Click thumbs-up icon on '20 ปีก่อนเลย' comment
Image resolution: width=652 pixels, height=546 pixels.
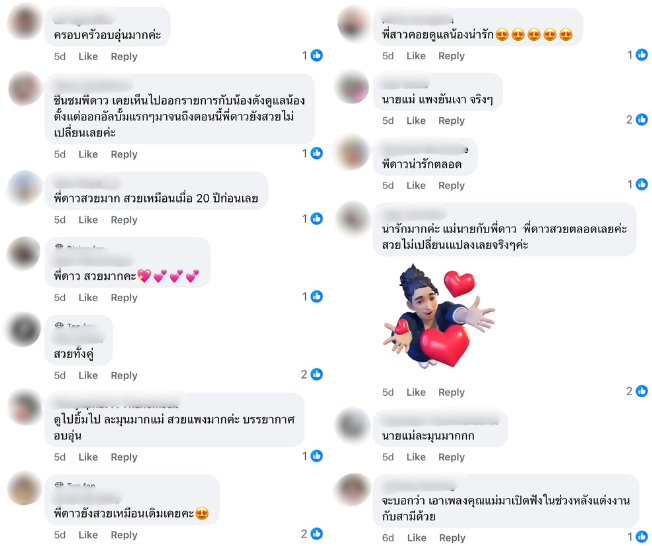pyautogui.click(x=317, y=219)
